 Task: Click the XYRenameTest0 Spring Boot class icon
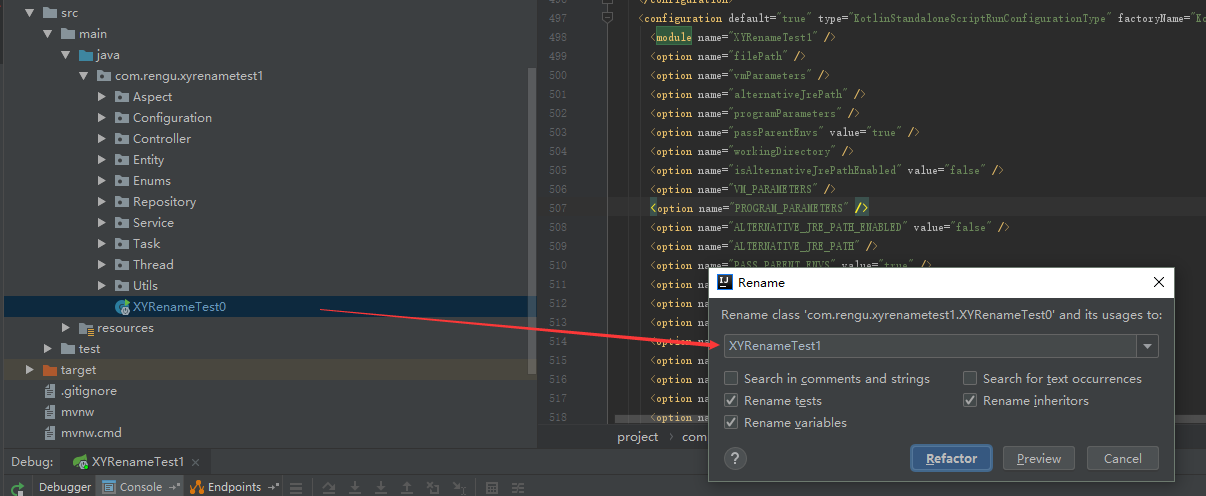coord(122,307)
